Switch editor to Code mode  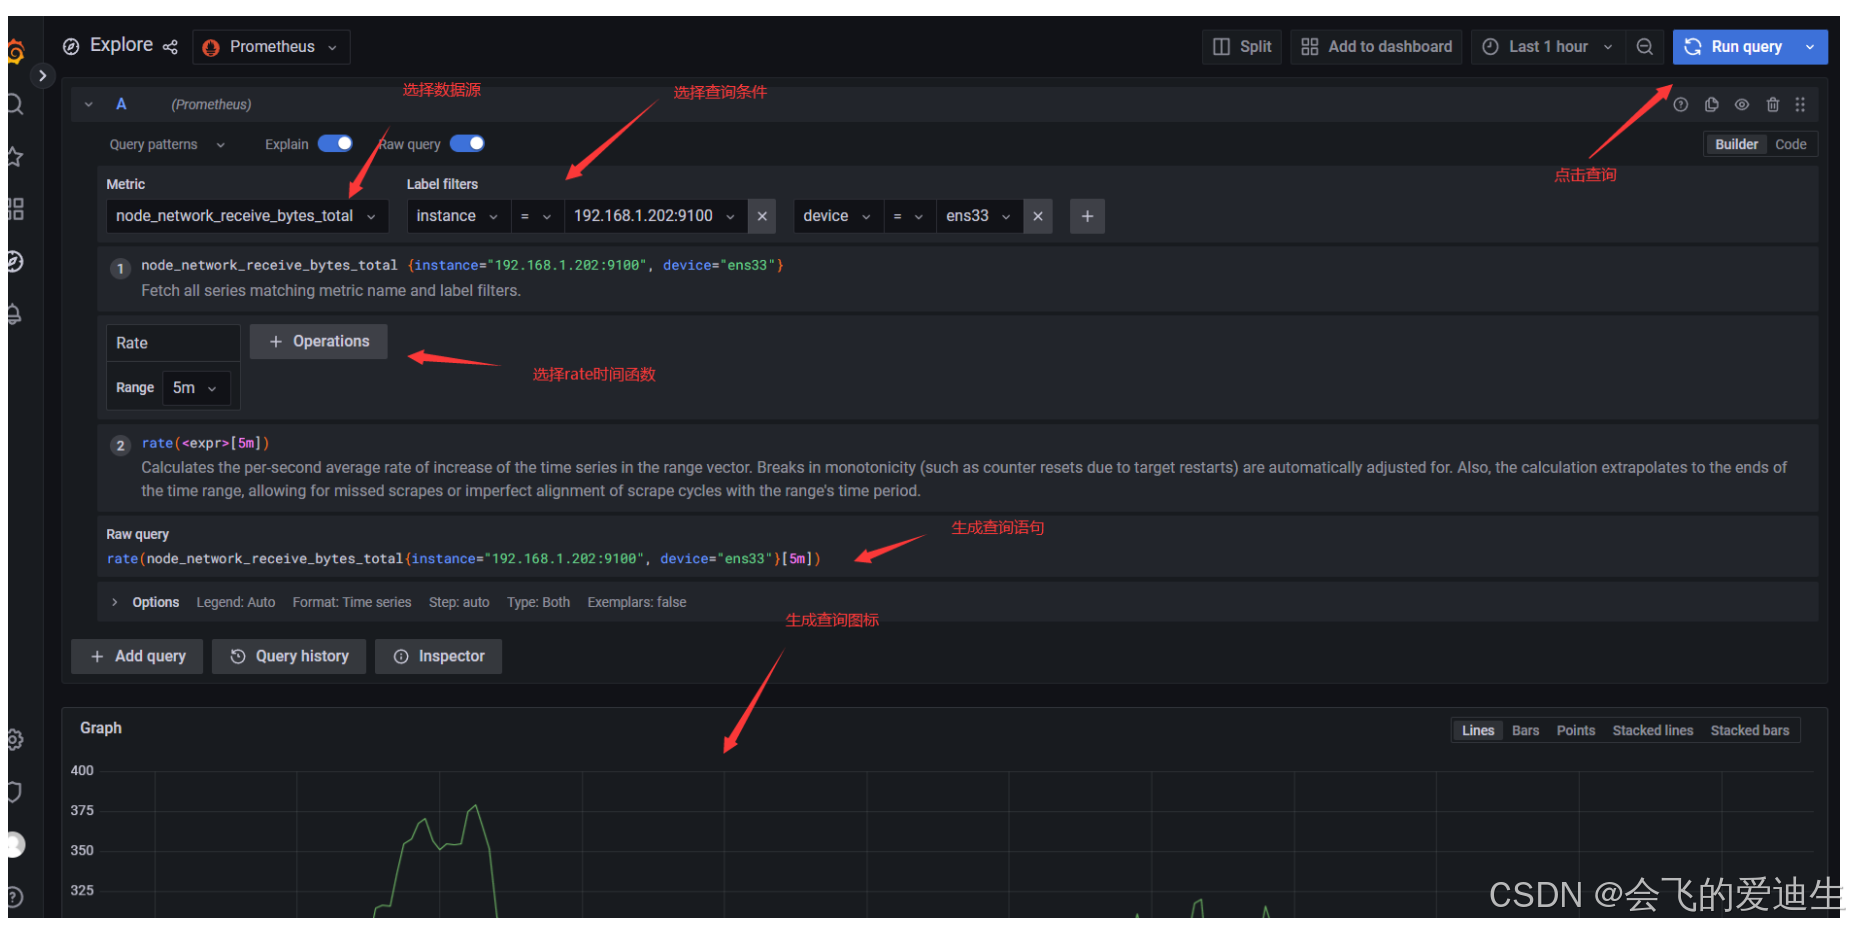point(1790,144)
